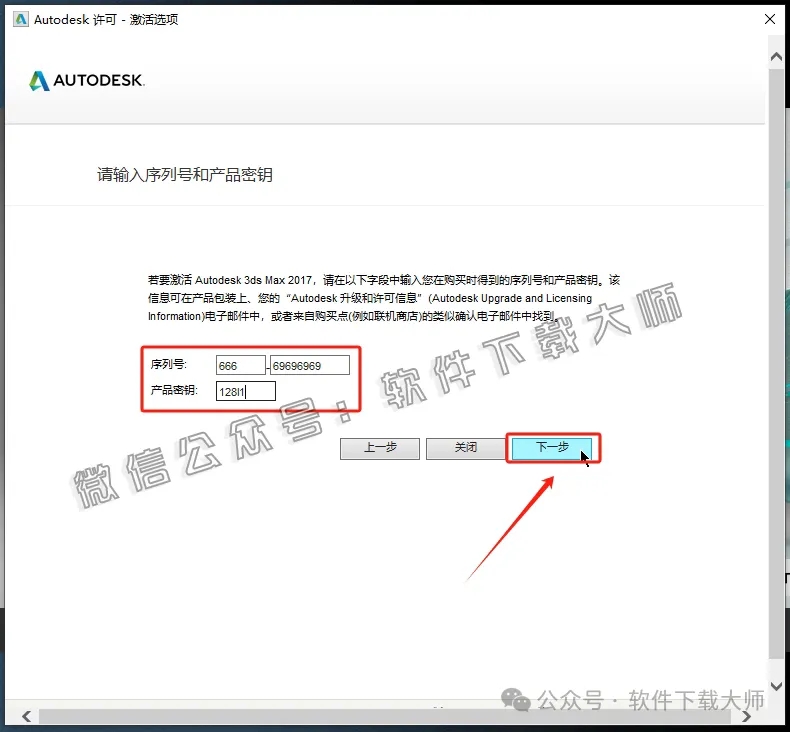Click the Autodesk logo in header
Screen dimensions: 790x732
(87, 81)
